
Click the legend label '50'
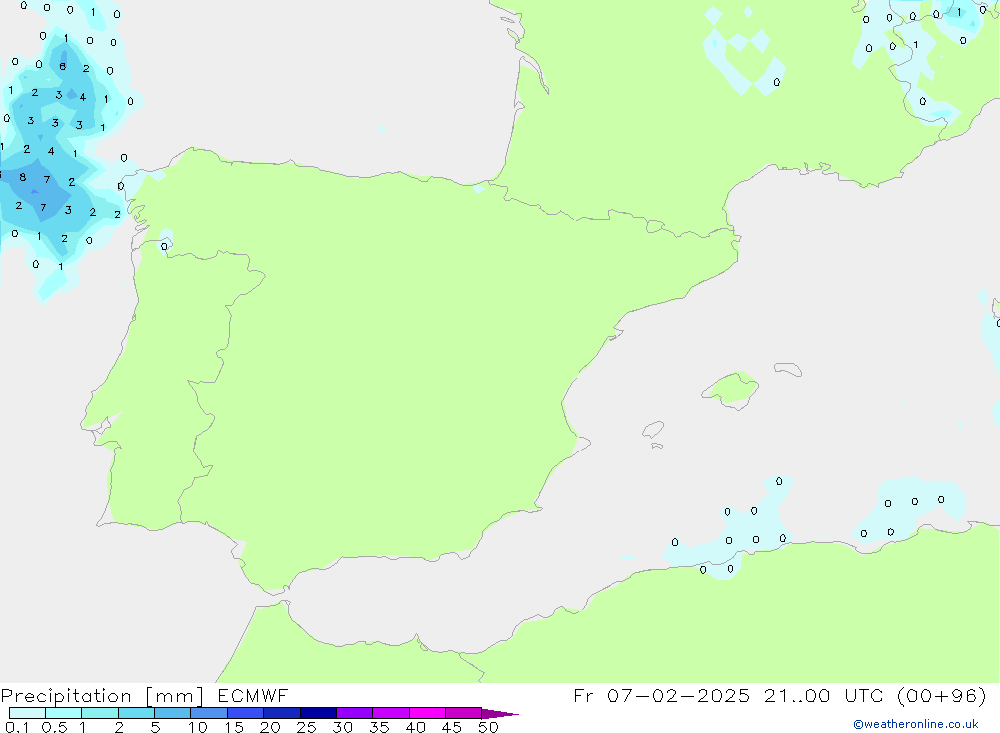click(489, 727)
